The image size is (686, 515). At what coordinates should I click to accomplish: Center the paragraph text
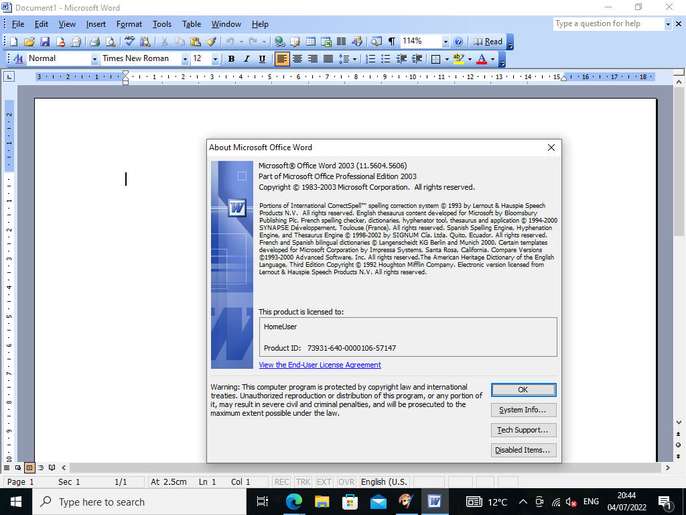pos(297,59)
